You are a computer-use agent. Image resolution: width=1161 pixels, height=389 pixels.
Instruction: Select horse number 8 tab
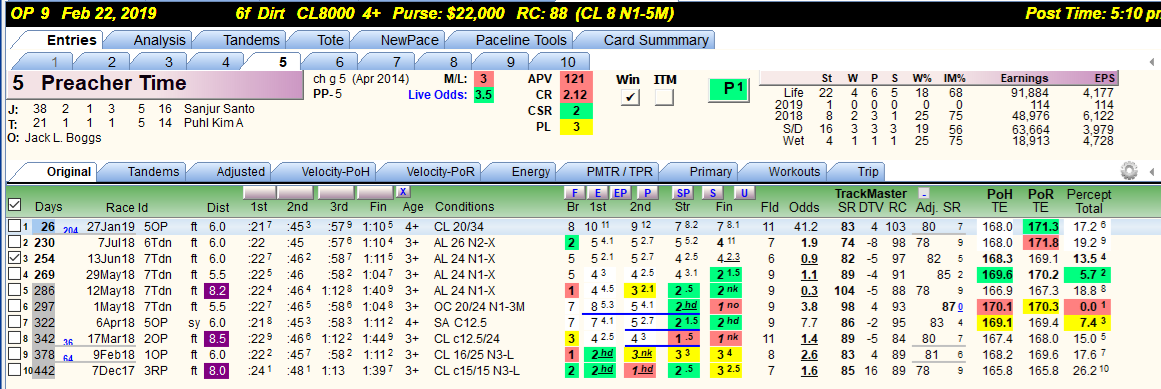click(454, 62)
